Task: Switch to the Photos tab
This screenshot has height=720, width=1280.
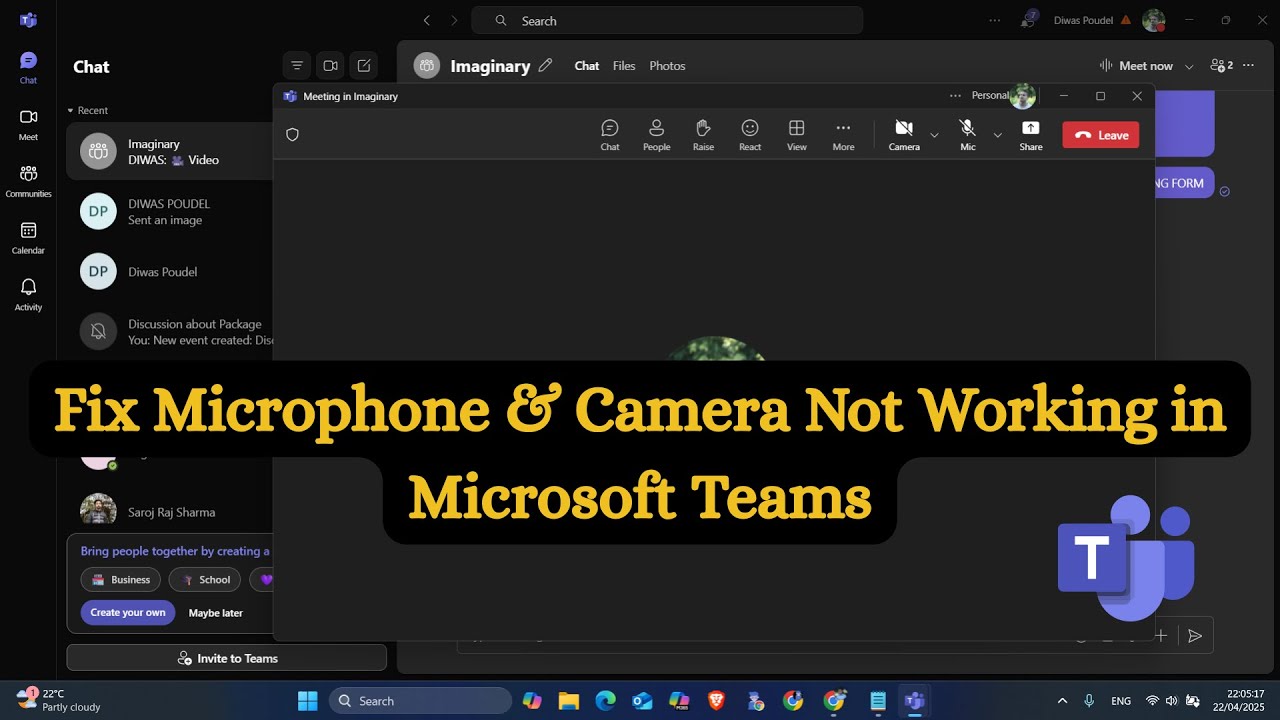Action: coord(667,66)
